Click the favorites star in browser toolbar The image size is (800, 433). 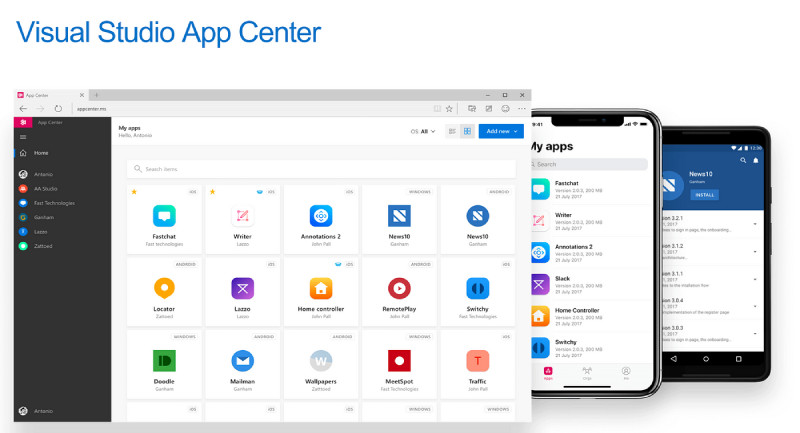click(x=449, y=109)
